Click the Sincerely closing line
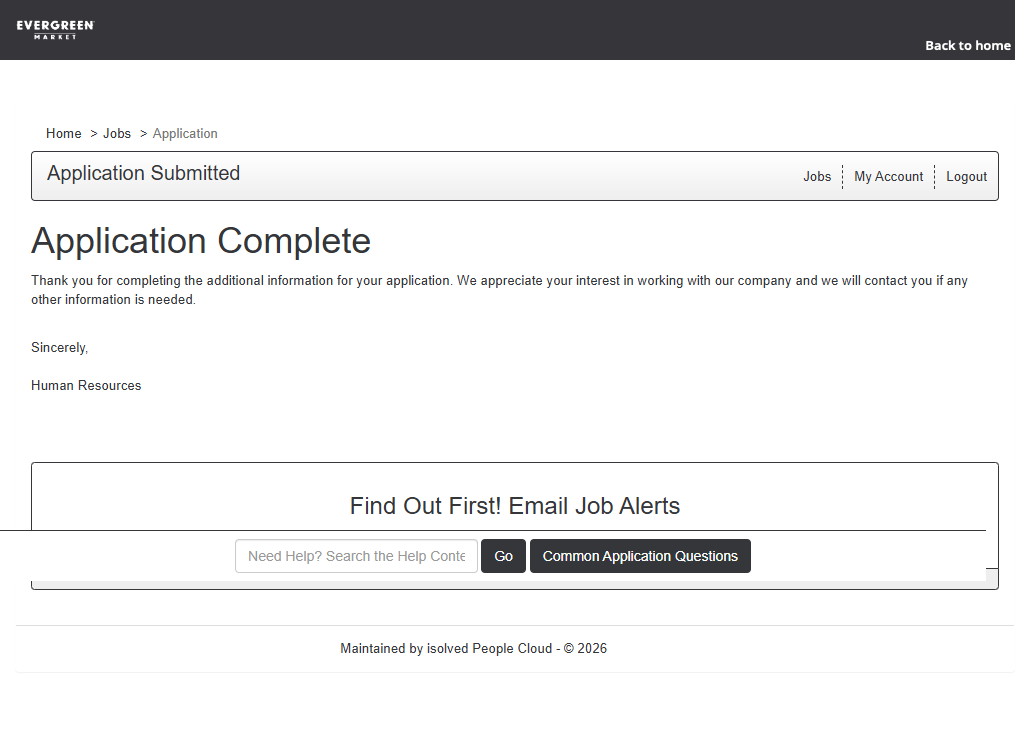 pos(59,347)
